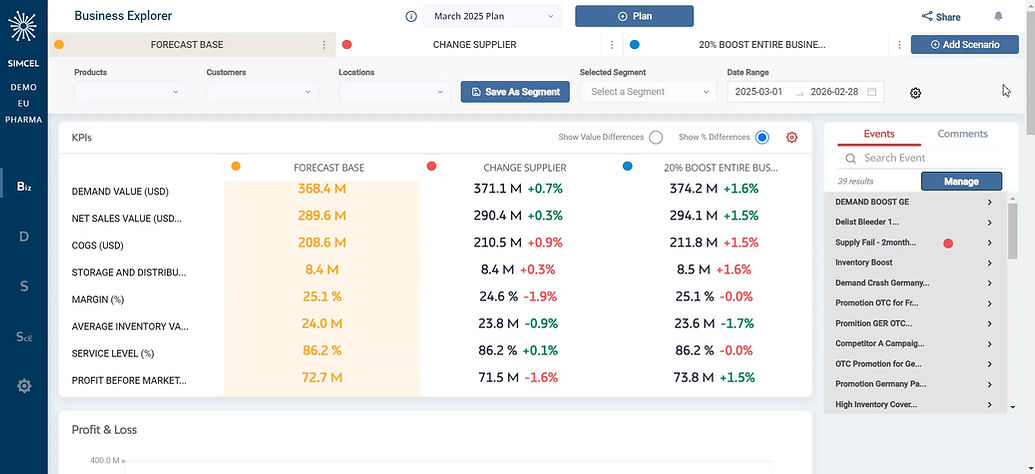This screenshot has width=1035, height=474.
Task: Click the 368.4 M Forecast Base value
Action: (321, 189)
